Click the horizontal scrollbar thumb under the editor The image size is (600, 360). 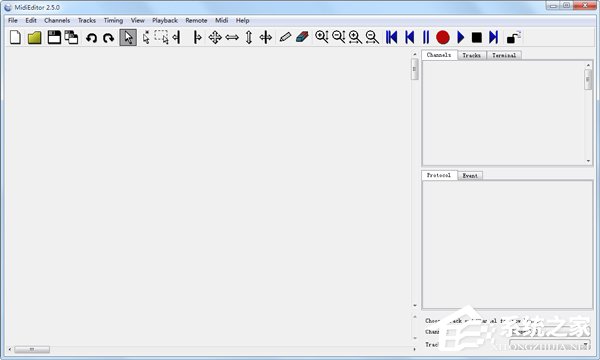(x=32, y=349)
